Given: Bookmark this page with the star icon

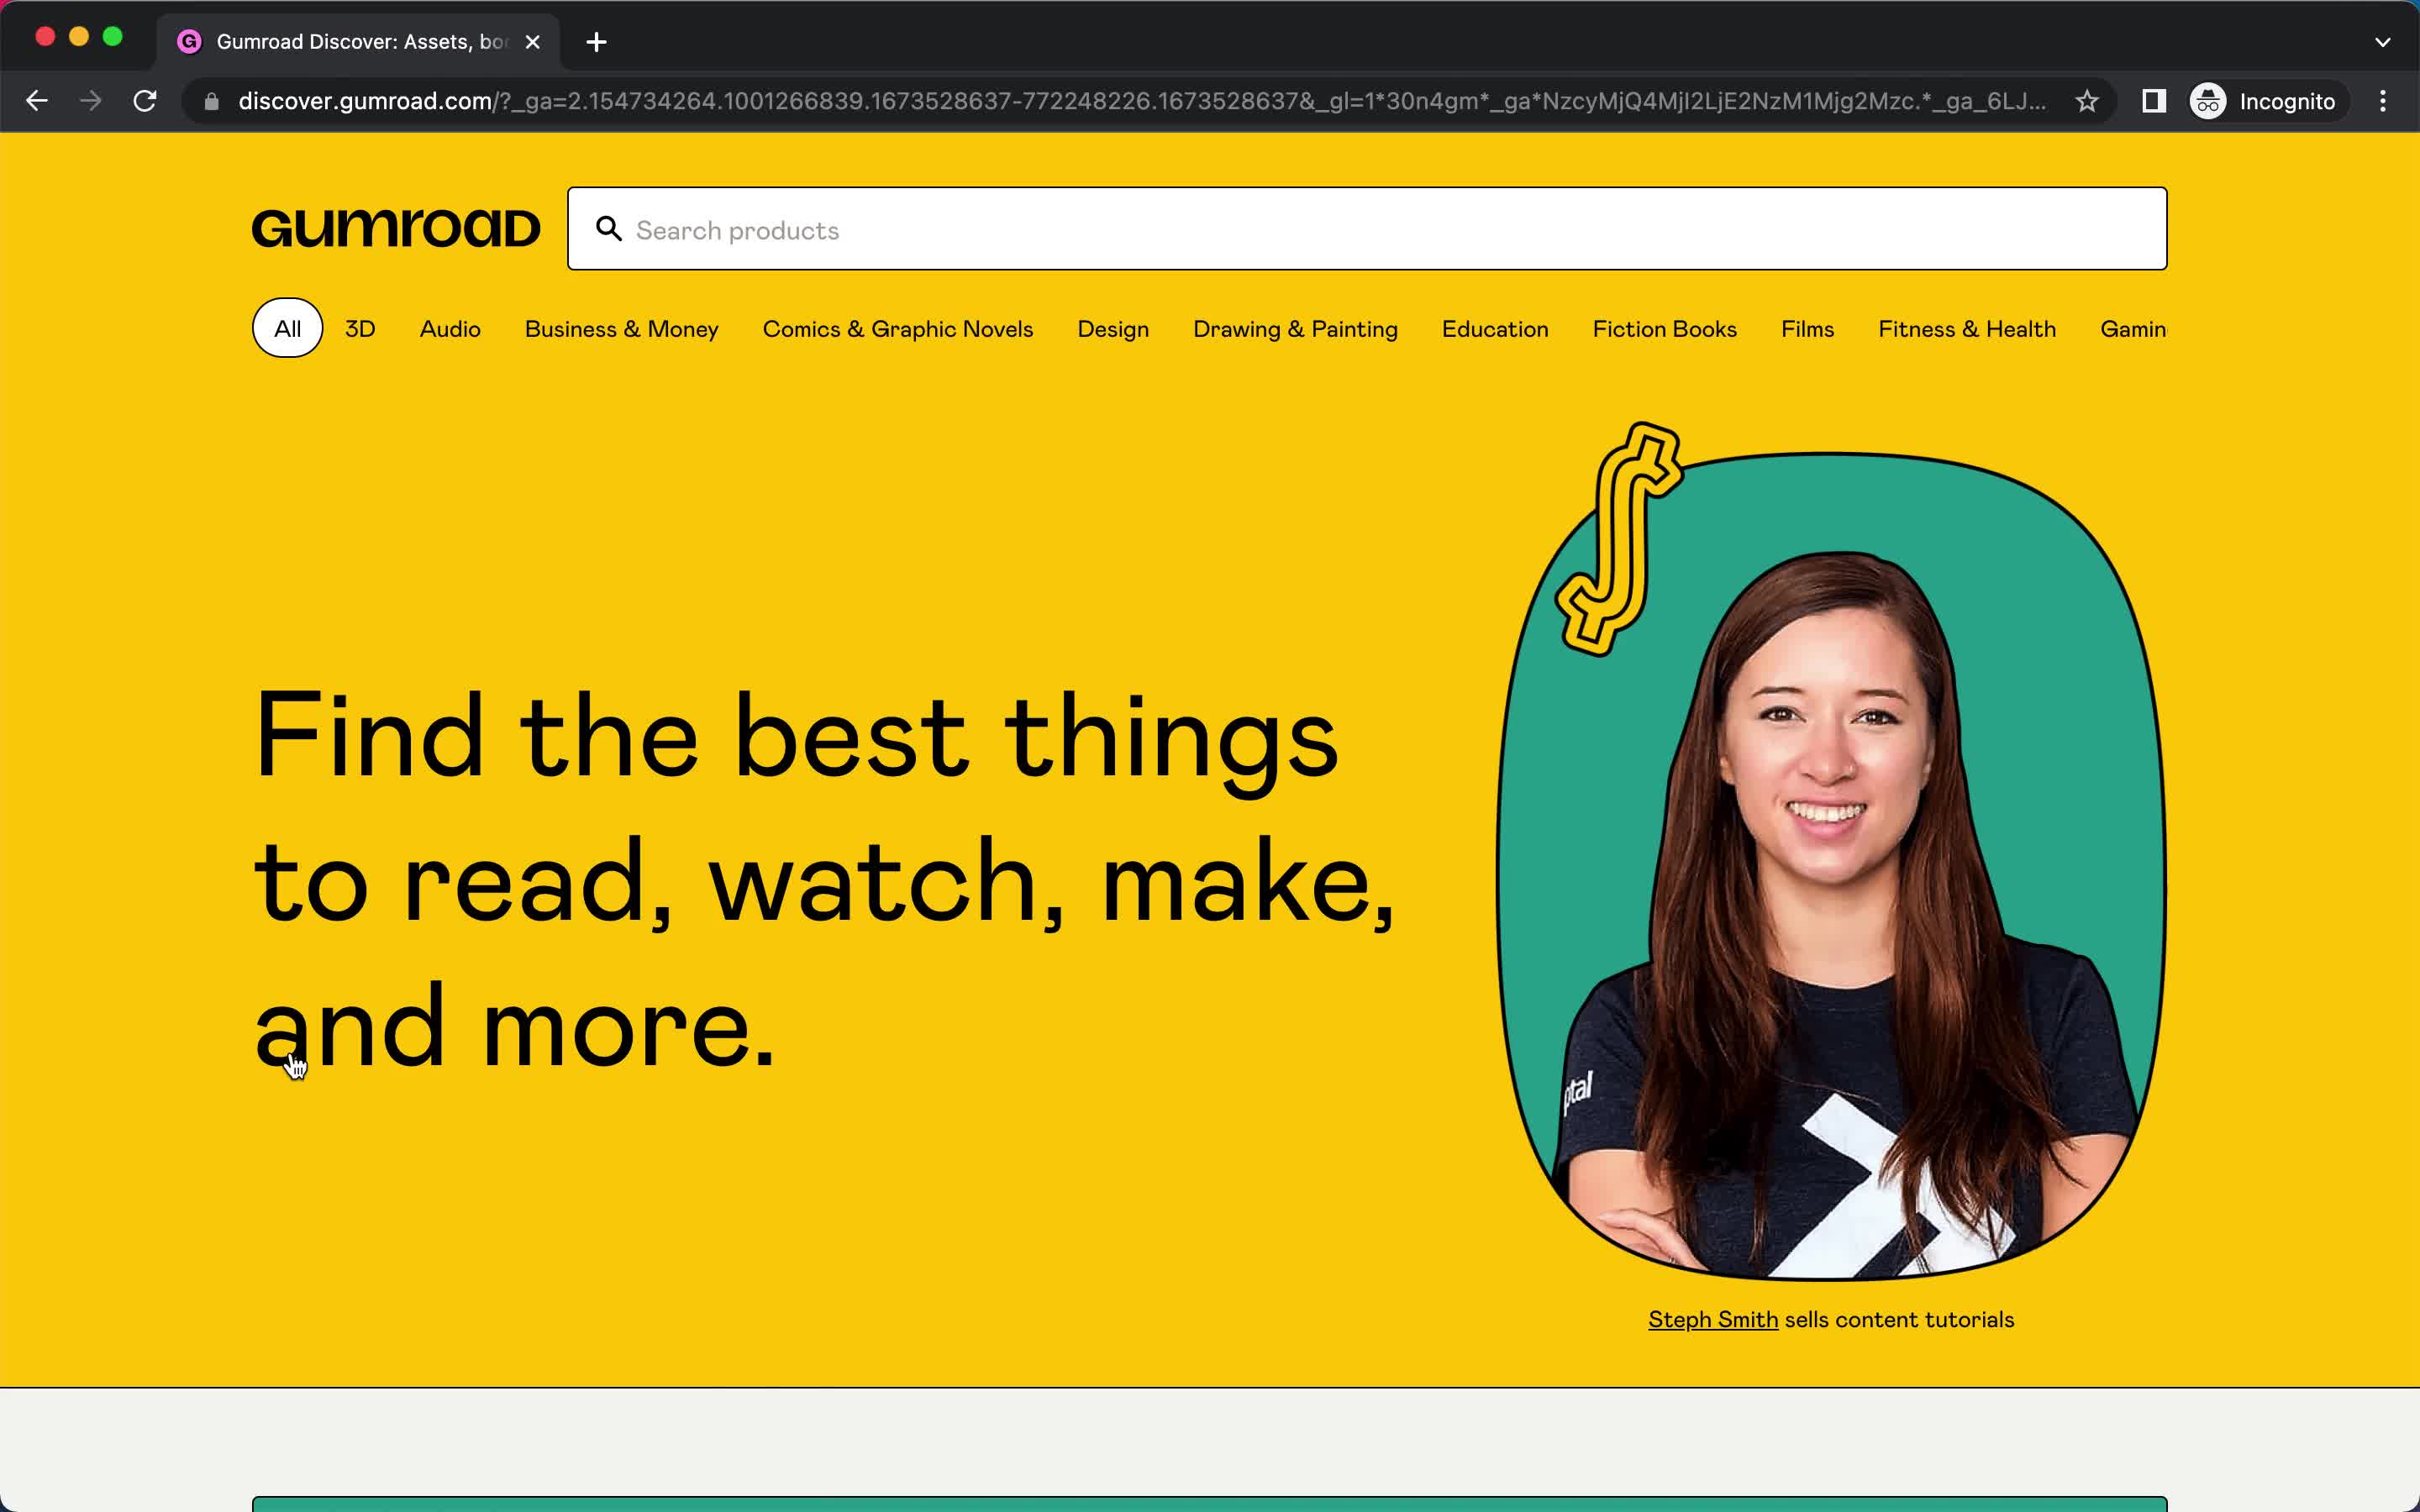Looking at the screenshot, I should pyautogui.click(x=2087, y=101).
